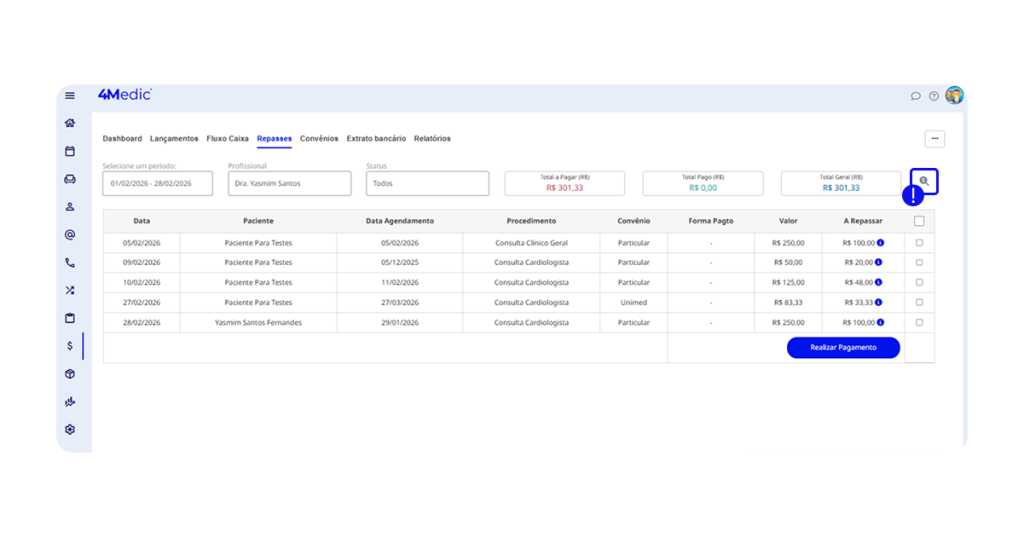Open the phone icon in sidebar

pos(70,263)
